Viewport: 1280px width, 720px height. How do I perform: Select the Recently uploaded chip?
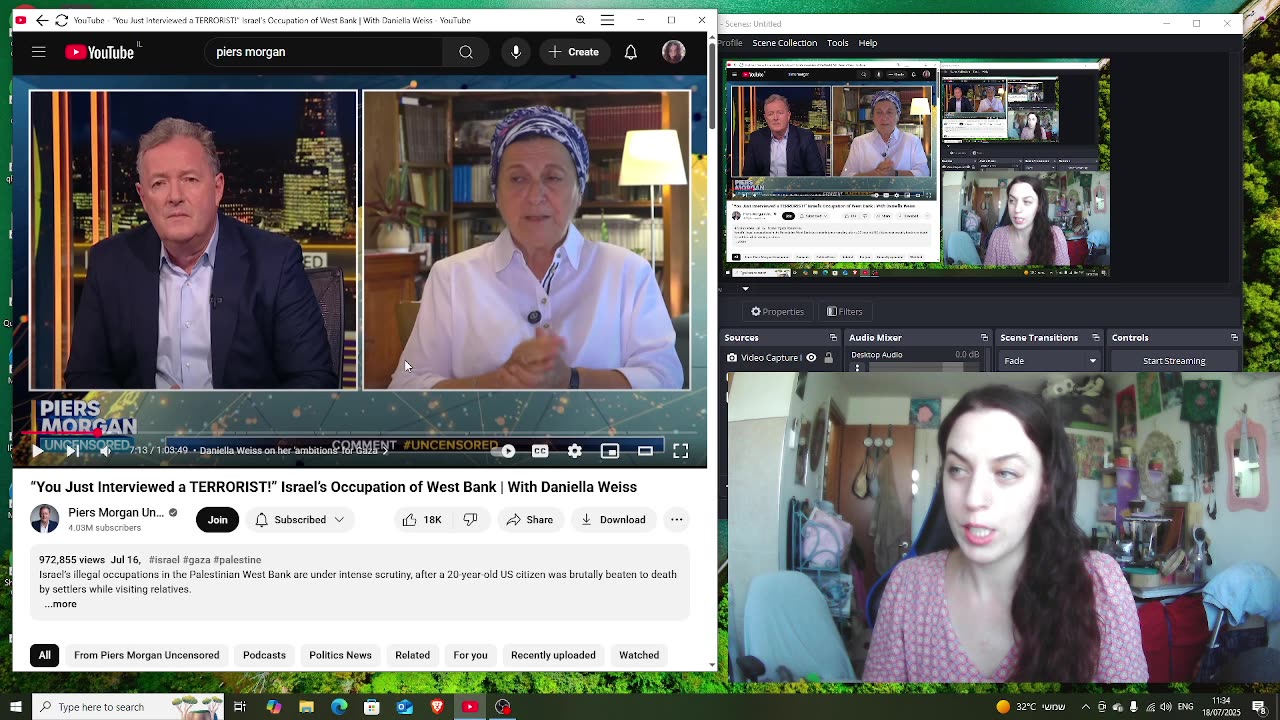(553, 655)
